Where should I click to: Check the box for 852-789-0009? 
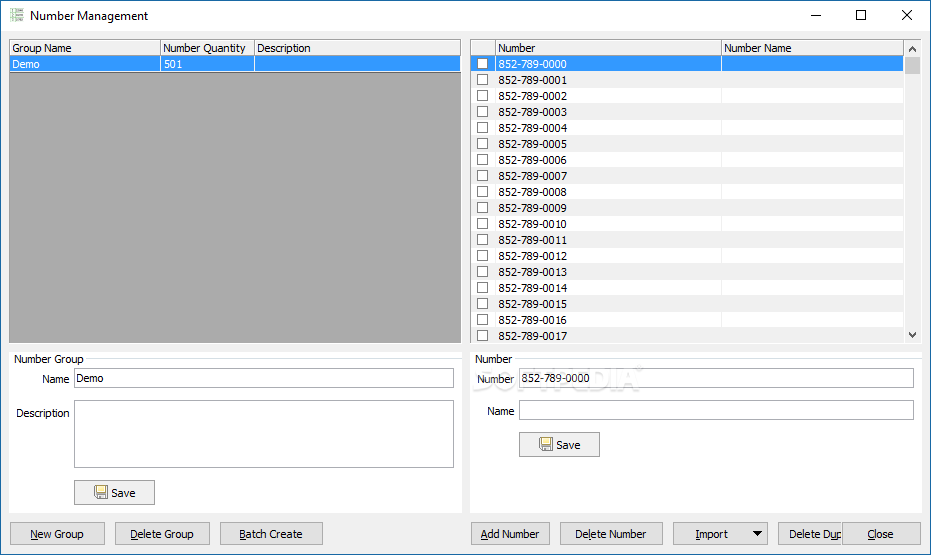tap(483, 208)
